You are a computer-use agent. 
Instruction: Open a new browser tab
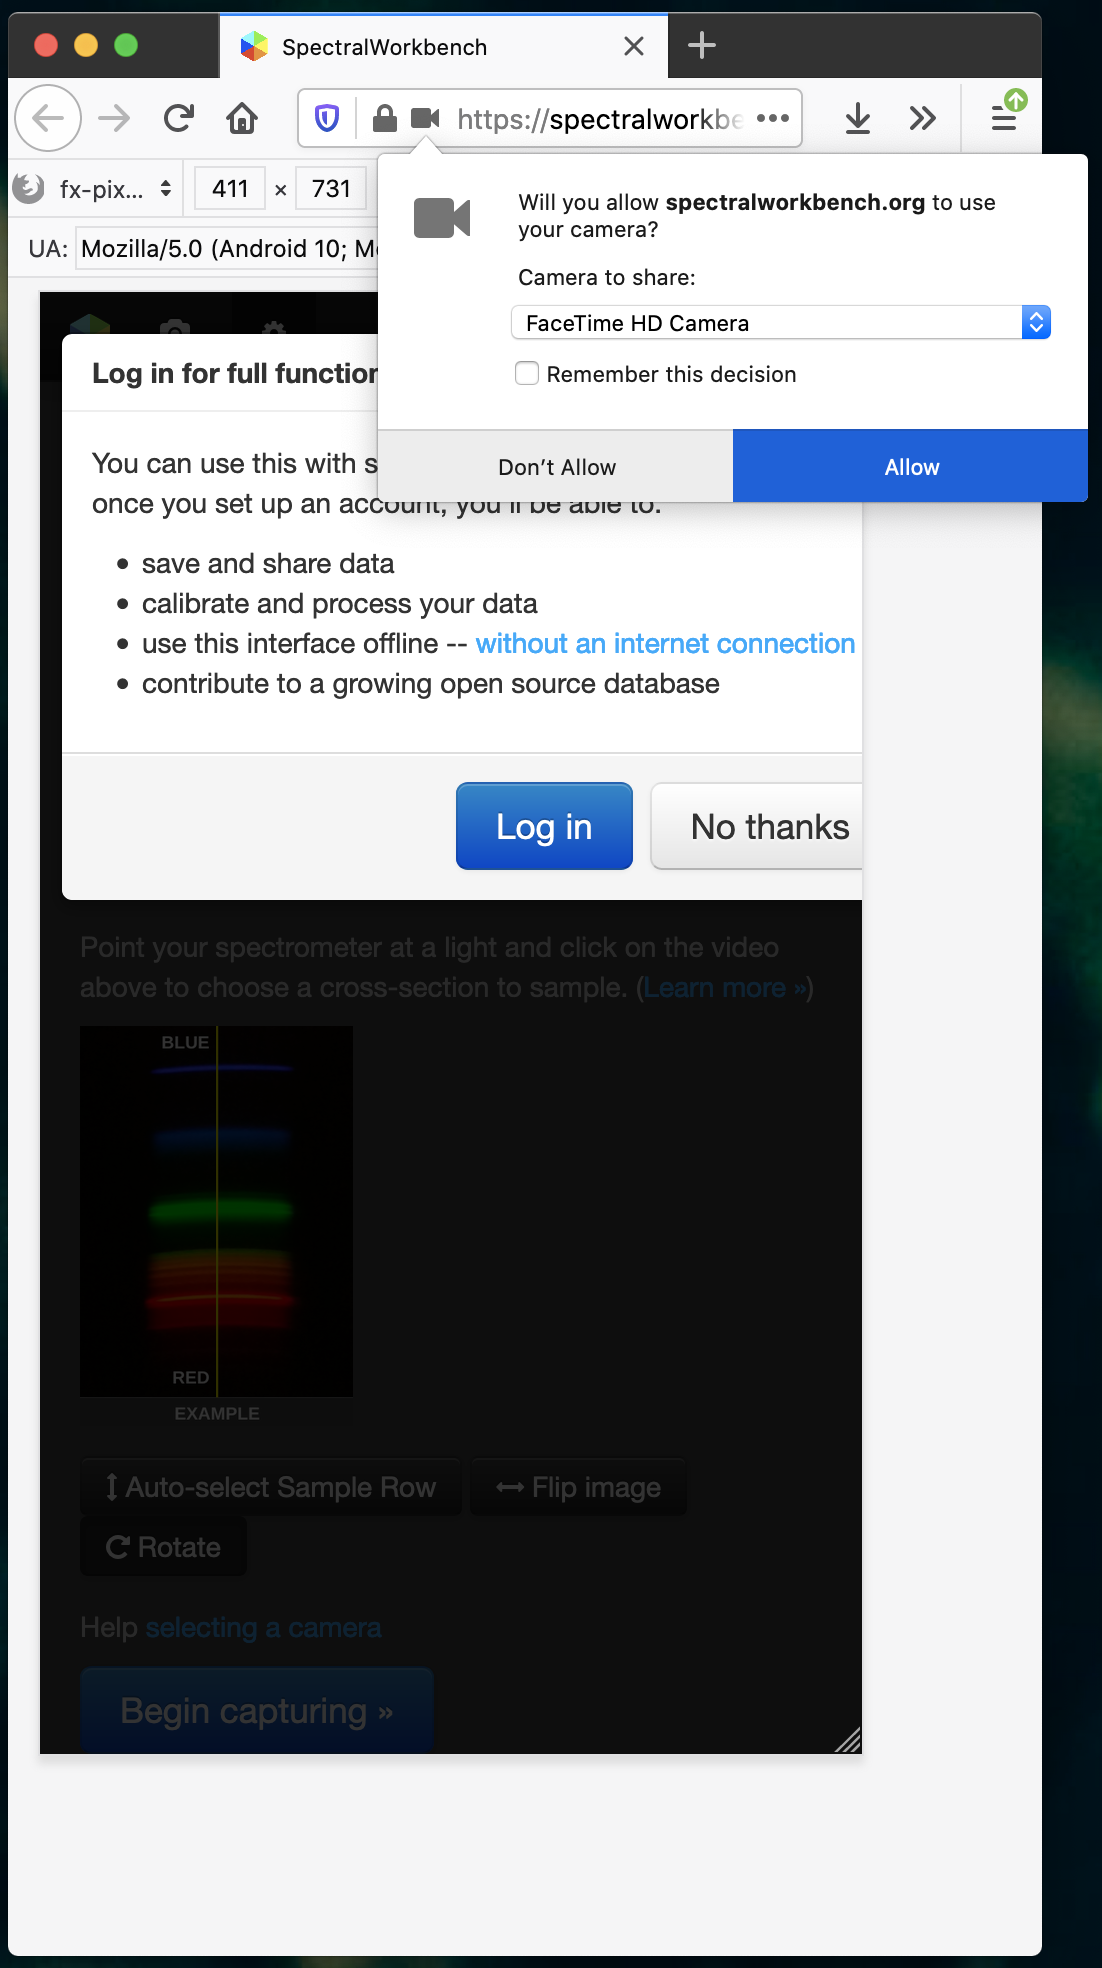[x=702, y=45]
